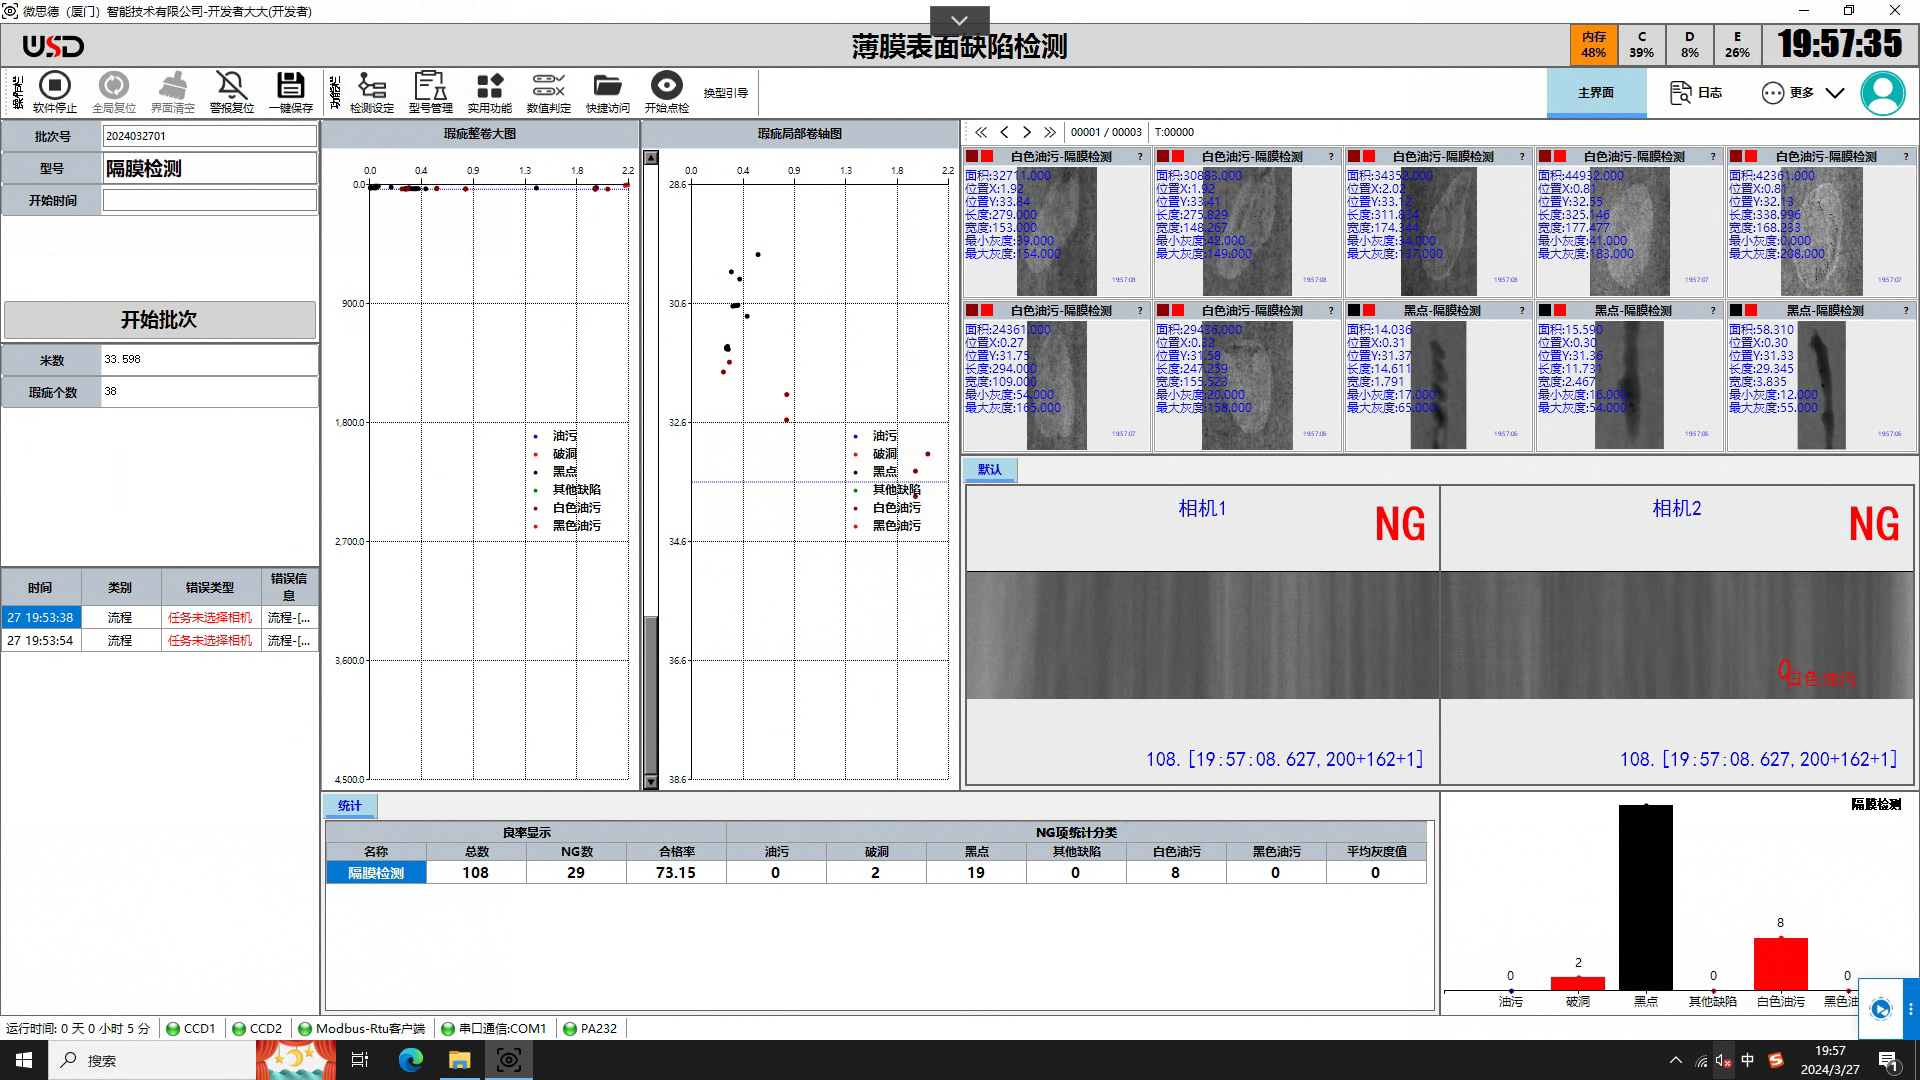Viewport: 1920px width, 1080px height.
Task: Click the 开始点检 eye icon
Action: coord(666,86)
